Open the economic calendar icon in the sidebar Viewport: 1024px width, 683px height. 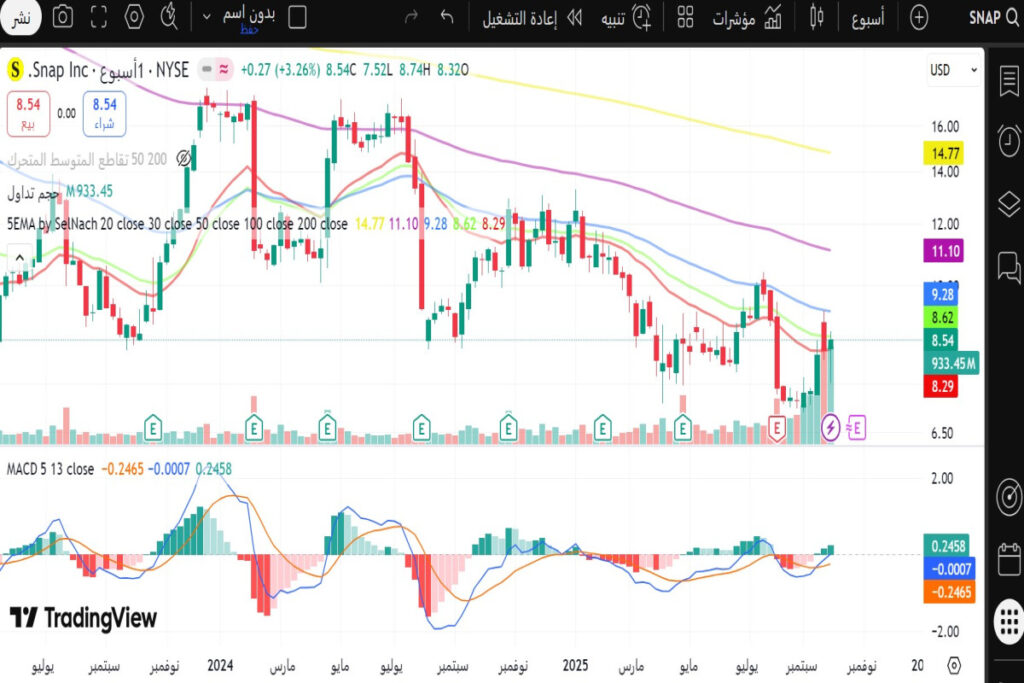1007,556
